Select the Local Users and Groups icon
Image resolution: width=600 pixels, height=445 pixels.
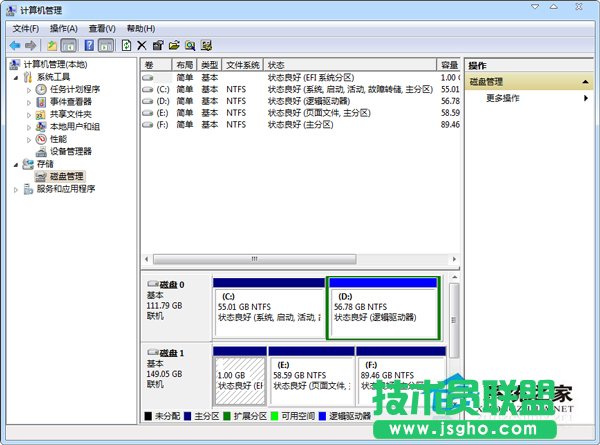(41, 126)
